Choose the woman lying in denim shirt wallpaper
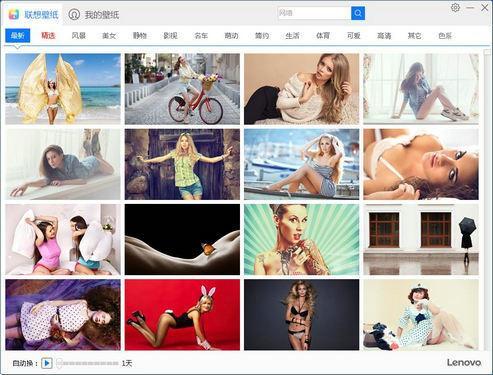 point(63,164)
